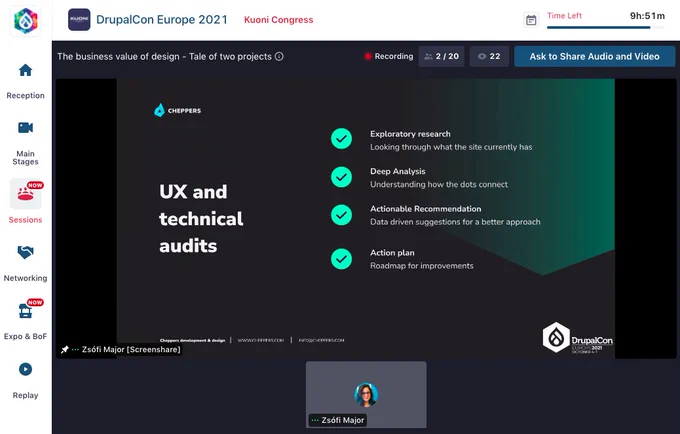Viewport: 680px width, 434px height.
Task: Click the Kuoni logo badge
Action: click(x=79, y=20)
